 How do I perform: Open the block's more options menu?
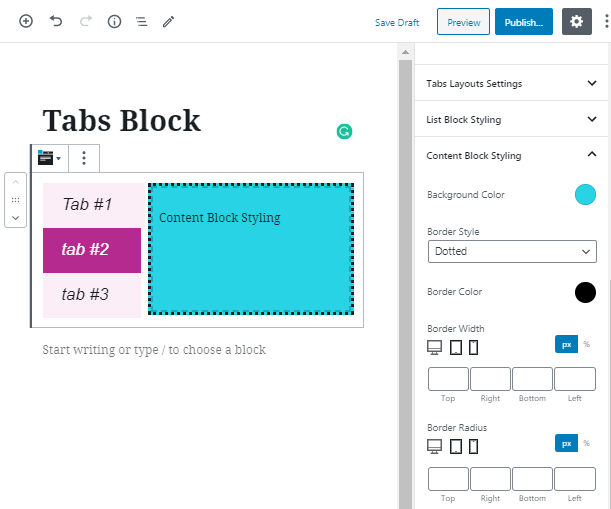84,158
